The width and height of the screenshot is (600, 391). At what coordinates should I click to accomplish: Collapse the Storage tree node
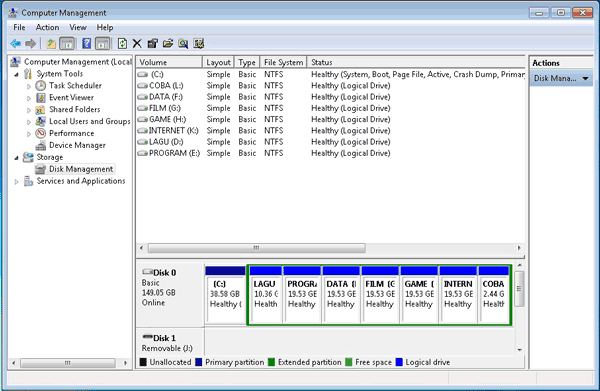(16, 158)
